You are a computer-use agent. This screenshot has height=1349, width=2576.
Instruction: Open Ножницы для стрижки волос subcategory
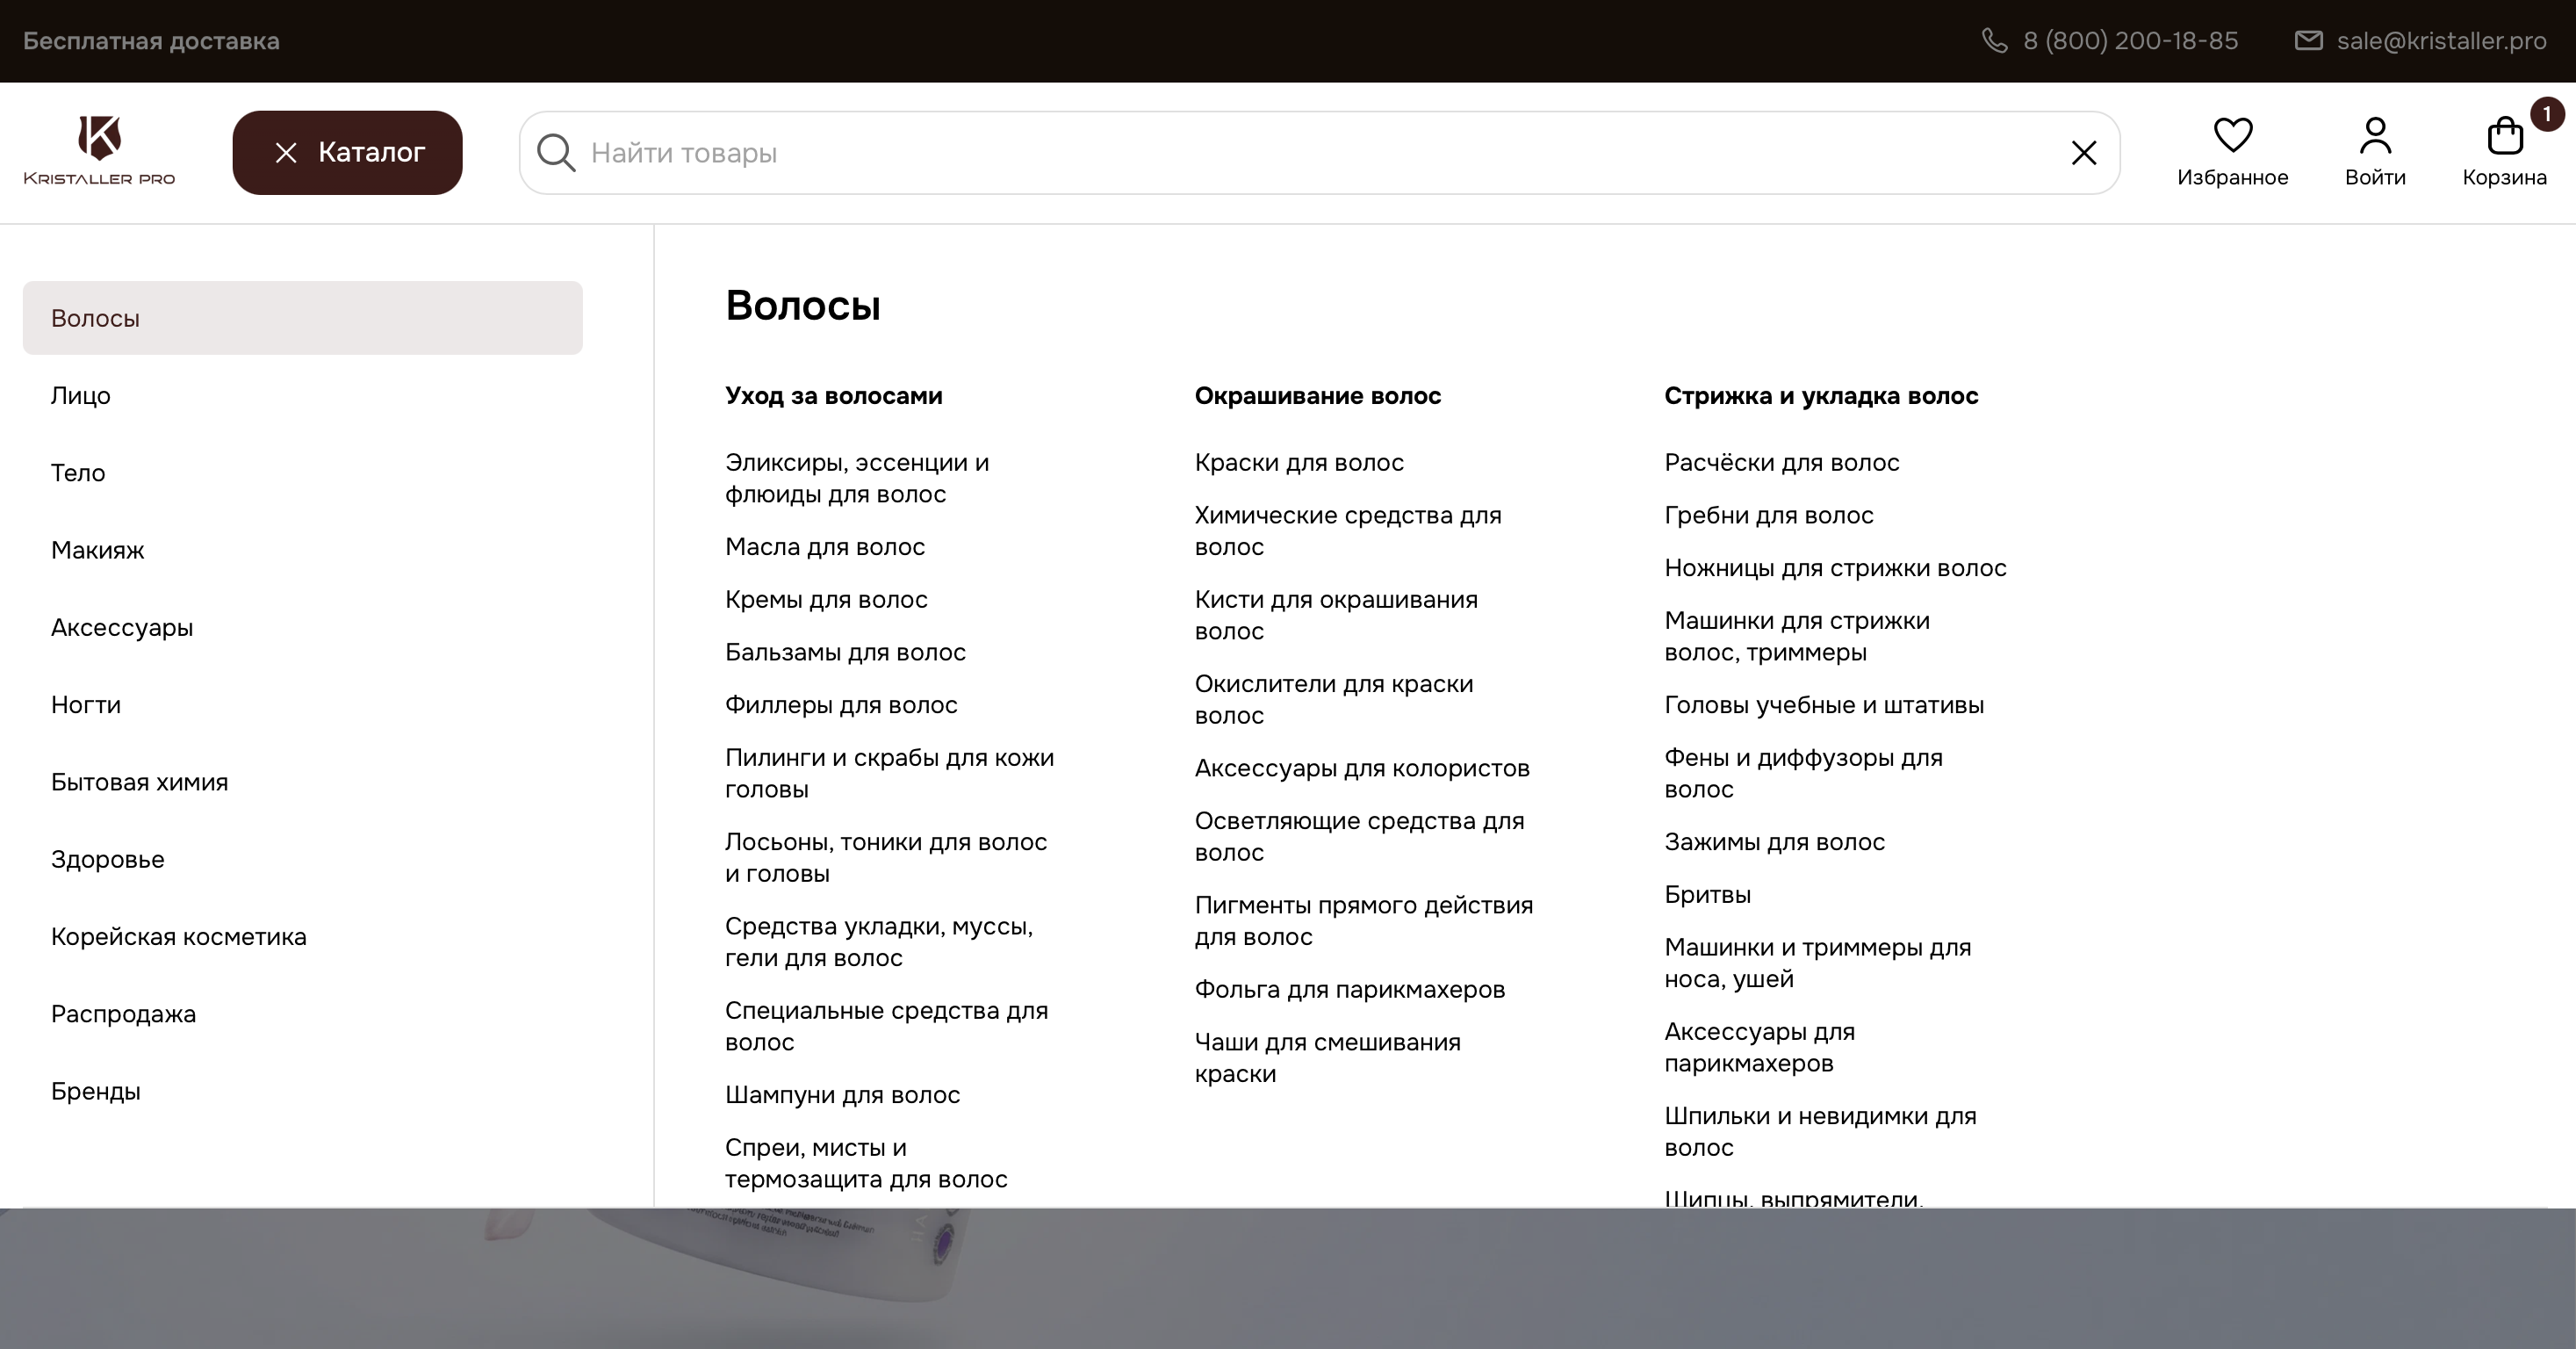(1834, 567)
